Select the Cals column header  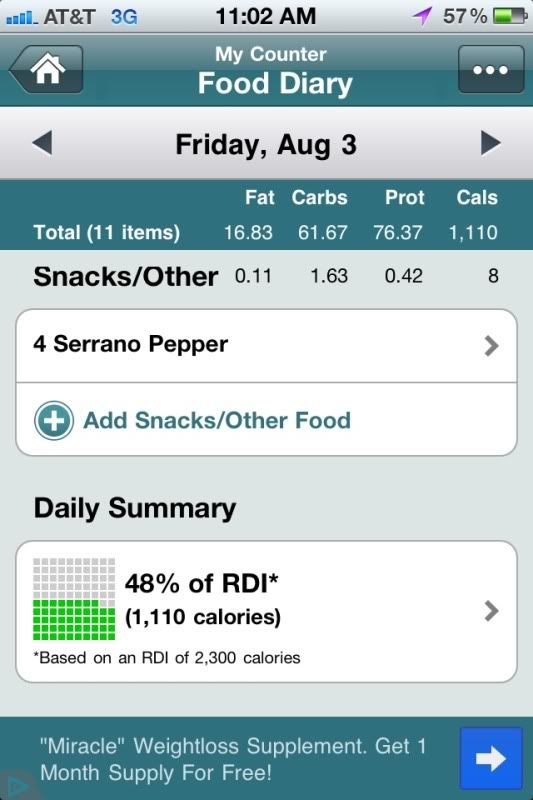(477, 197)
